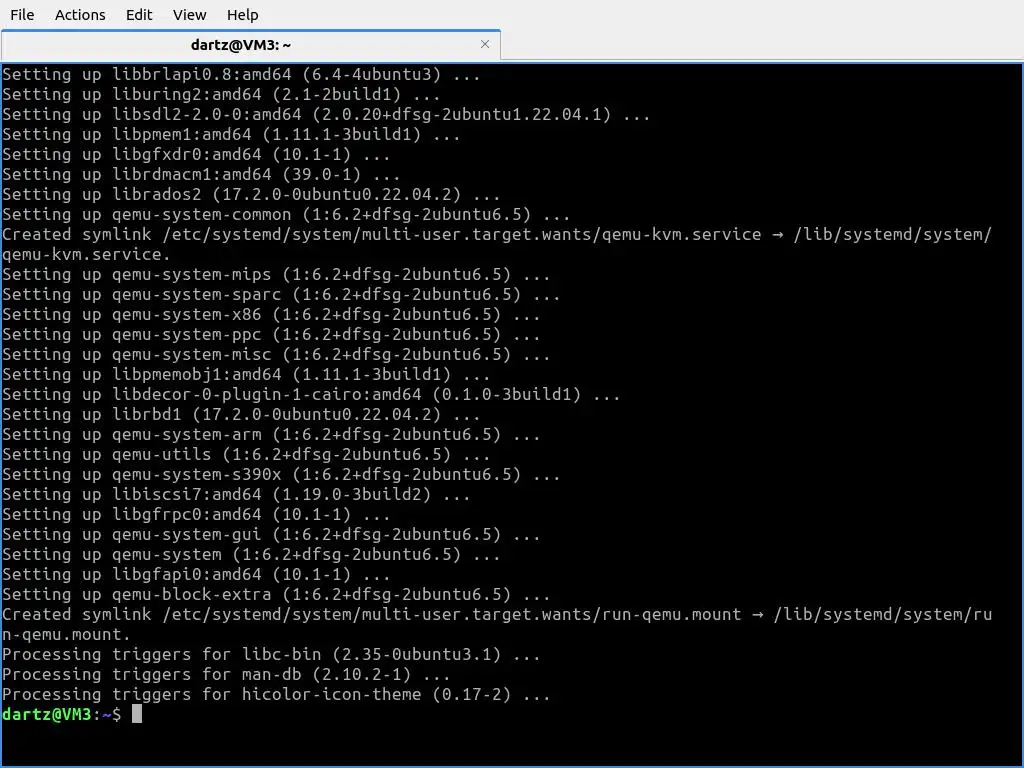This screenshot has height=768, width=1024.
Task: Click line 'Setting up qemu-system-x86'
Action: [271, 314]
